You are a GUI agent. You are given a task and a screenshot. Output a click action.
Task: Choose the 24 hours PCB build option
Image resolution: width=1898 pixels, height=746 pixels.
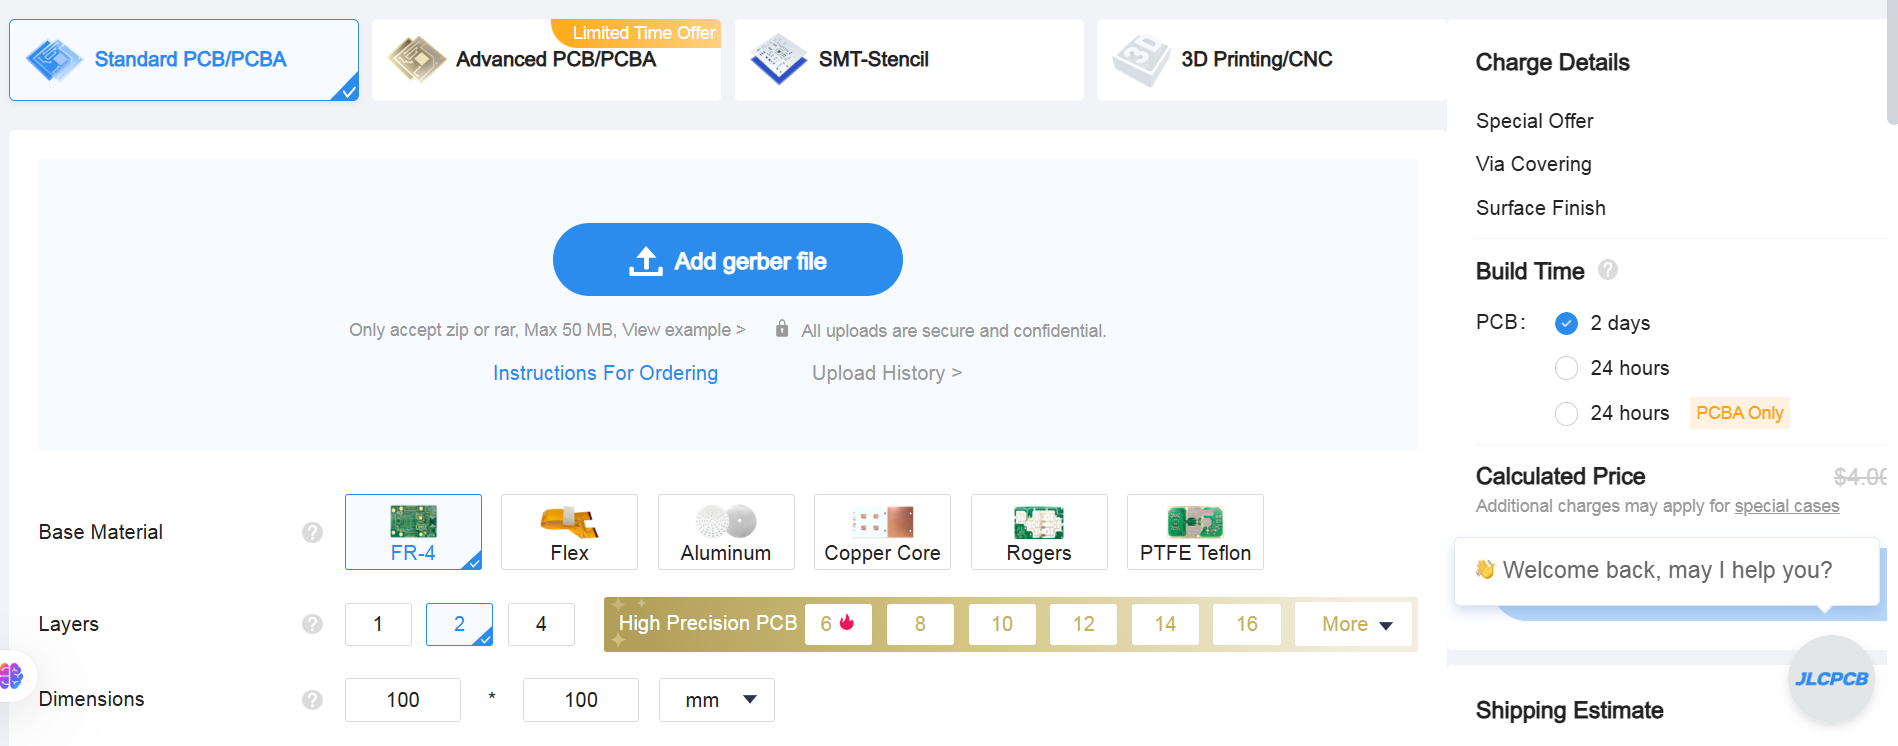[1567, 368]
